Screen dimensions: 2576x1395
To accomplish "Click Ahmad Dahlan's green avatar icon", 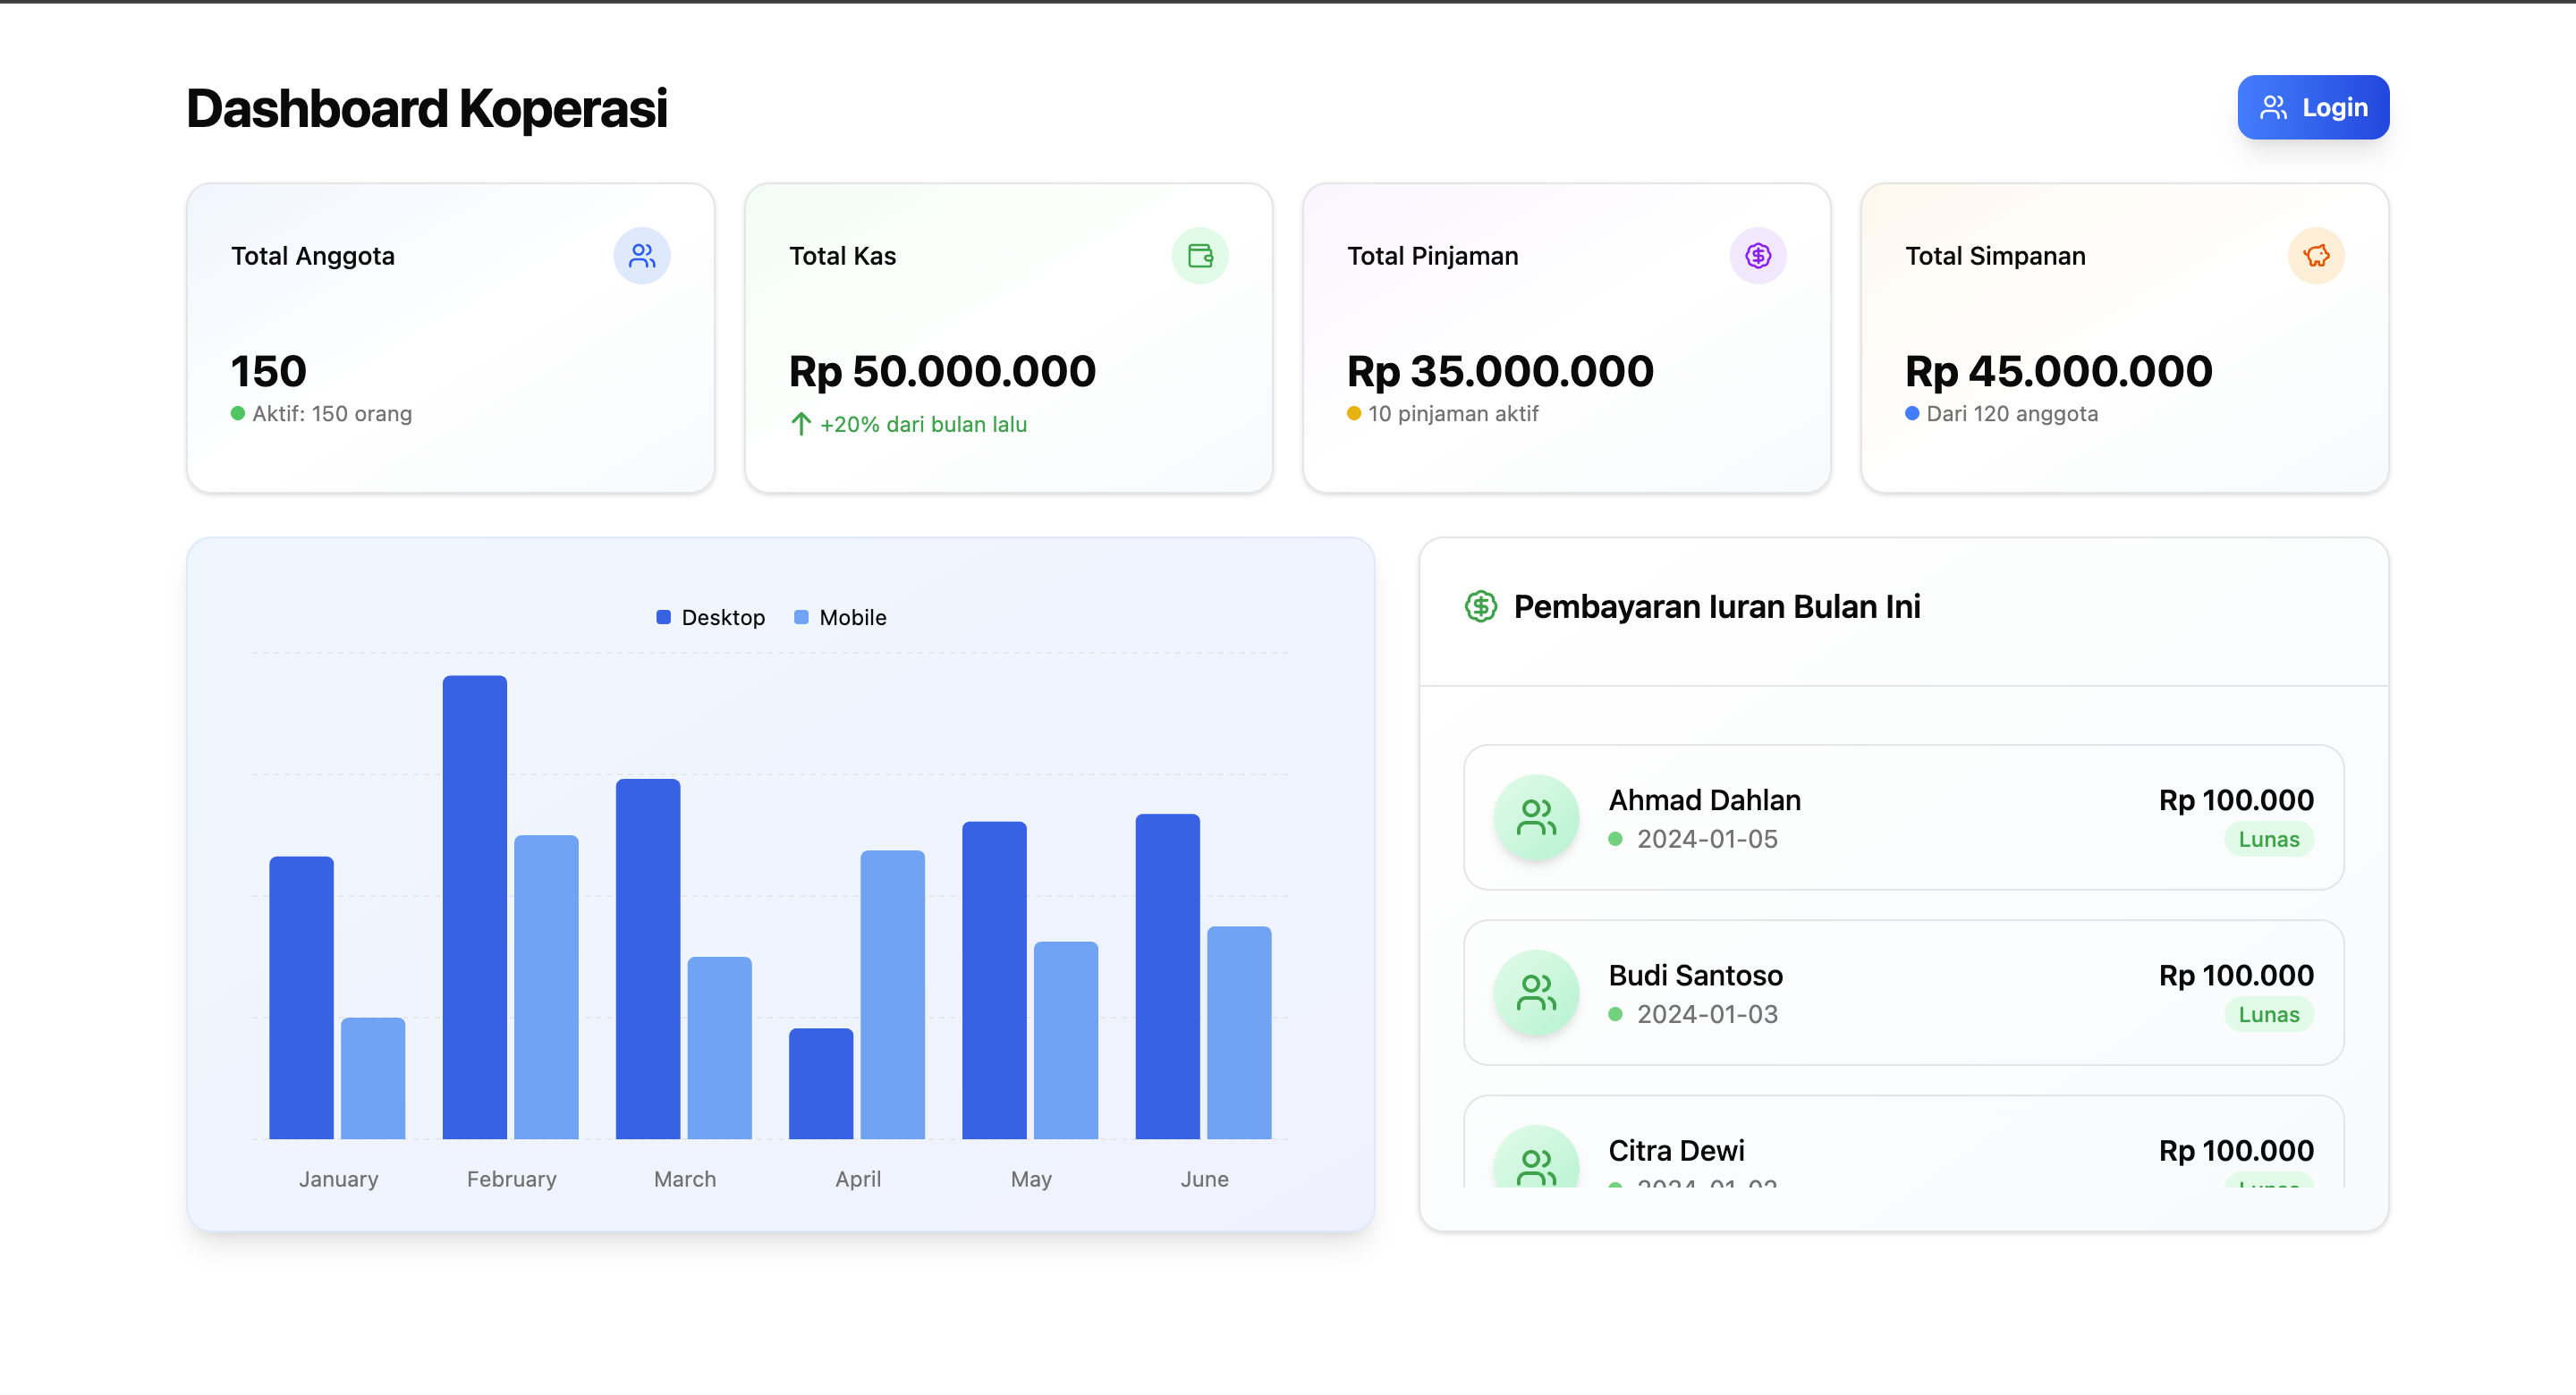I will pyautogui.click(x=1536, y=817).
